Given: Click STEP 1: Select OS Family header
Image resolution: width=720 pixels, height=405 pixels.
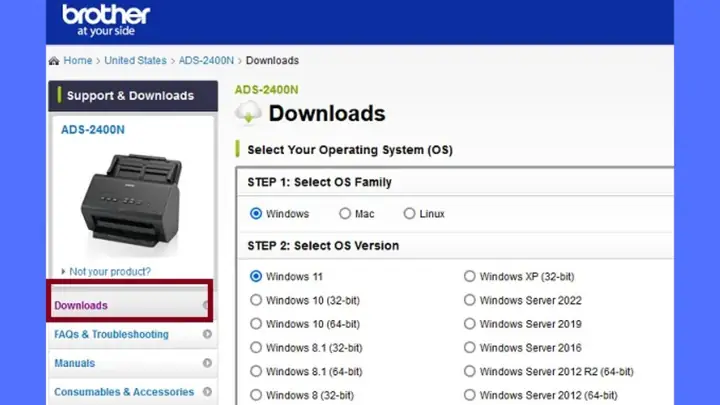Looking at the screenshot, I should click(320, 182).
